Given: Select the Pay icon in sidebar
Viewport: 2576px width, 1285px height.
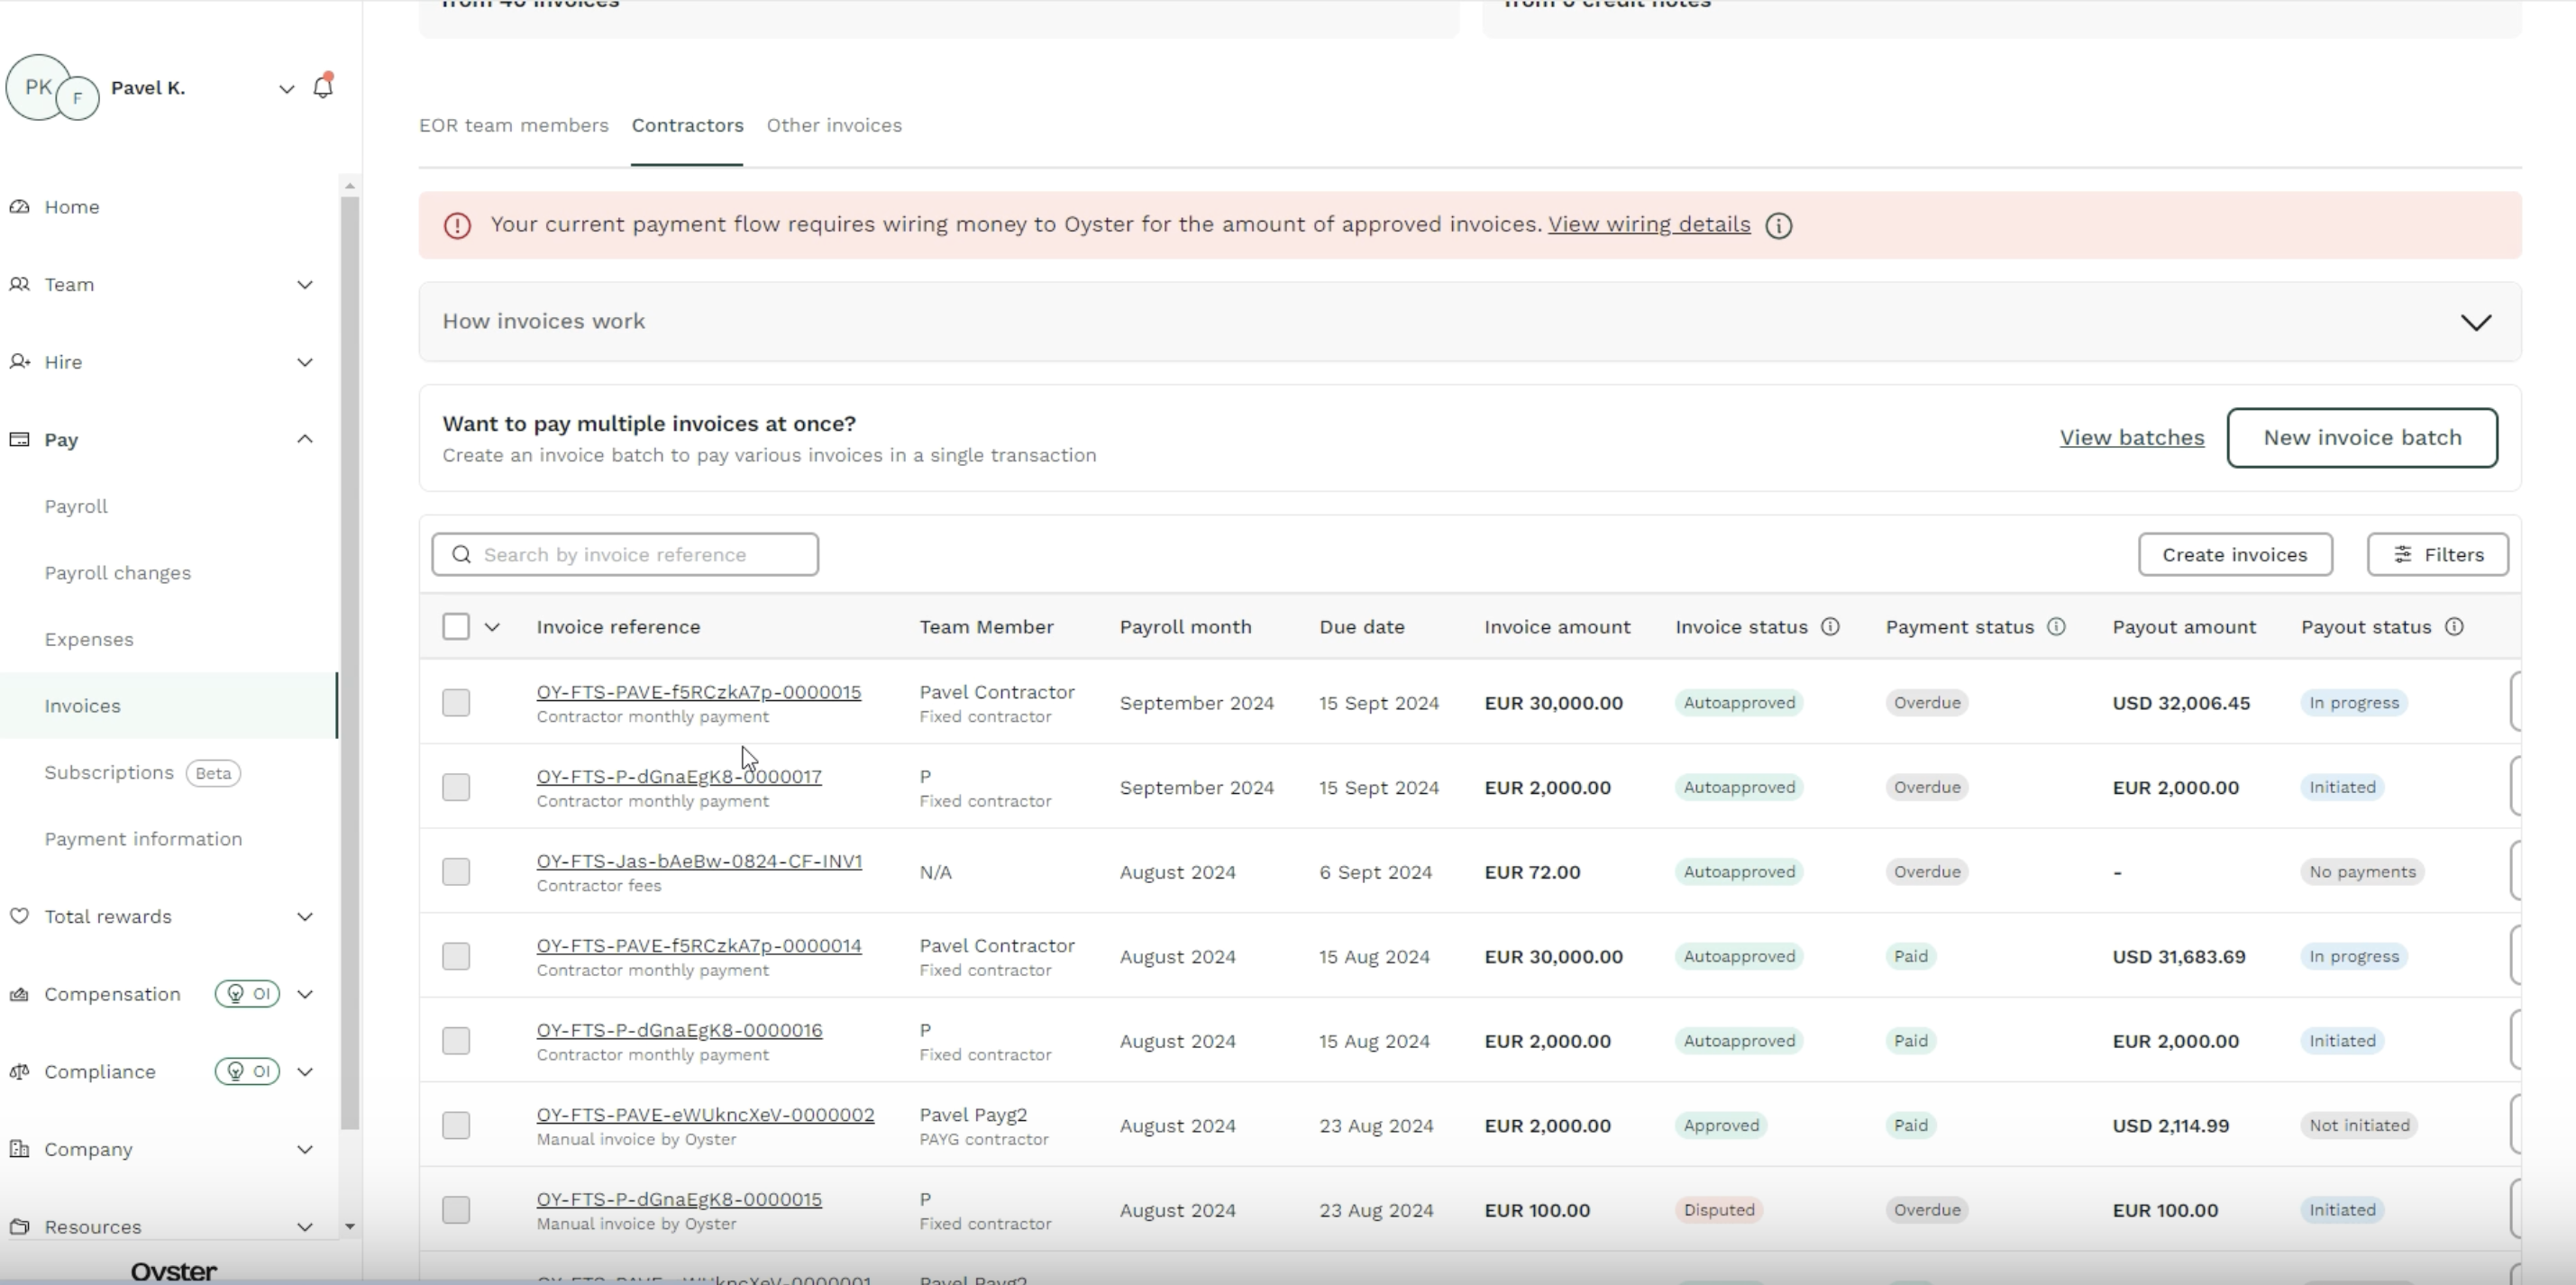Looking at the screenshot, I should (x=21, y=439).
